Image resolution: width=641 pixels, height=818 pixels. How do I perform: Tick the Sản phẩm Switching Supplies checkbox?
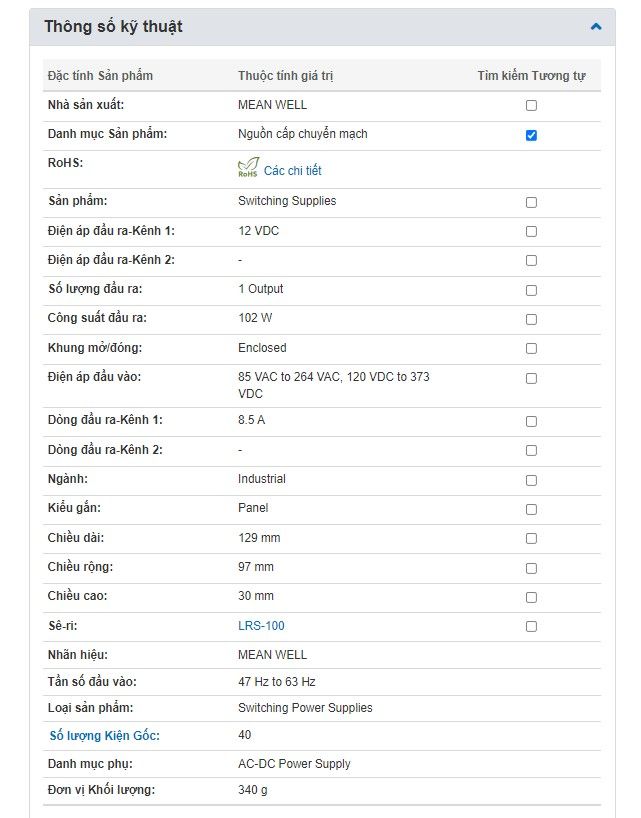[531, 202]
